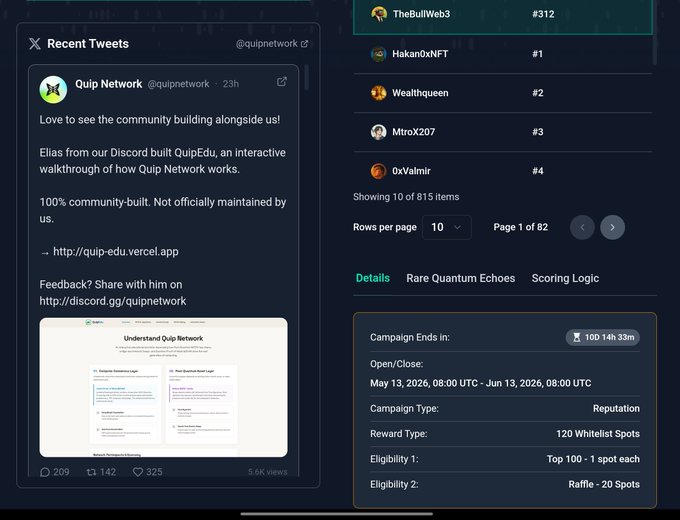Click Wealthqueen avatar icon
The width and height of the screenshot is (680, 520).
pyautogui.click(x=379, y=93)
